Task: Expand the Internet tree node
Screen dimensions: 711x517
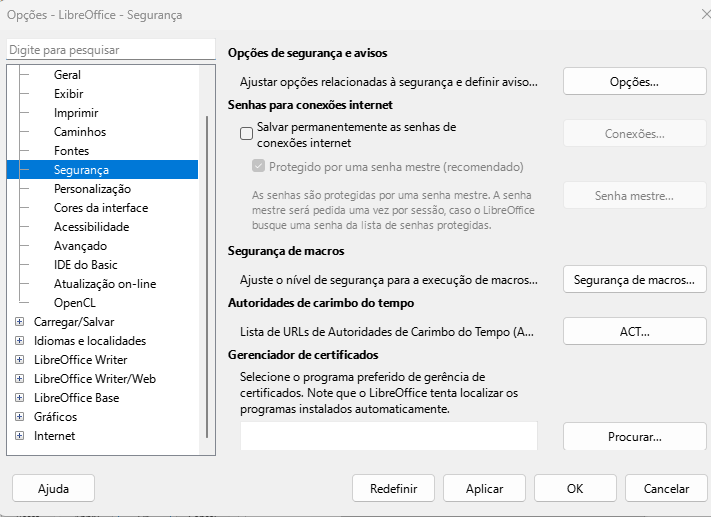Action: point(19,436)
